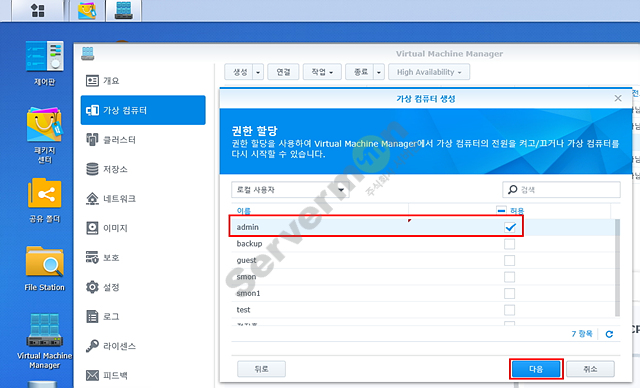
Task: Click the 설정 gear sidebar icon
Action: tap(92, 287)
